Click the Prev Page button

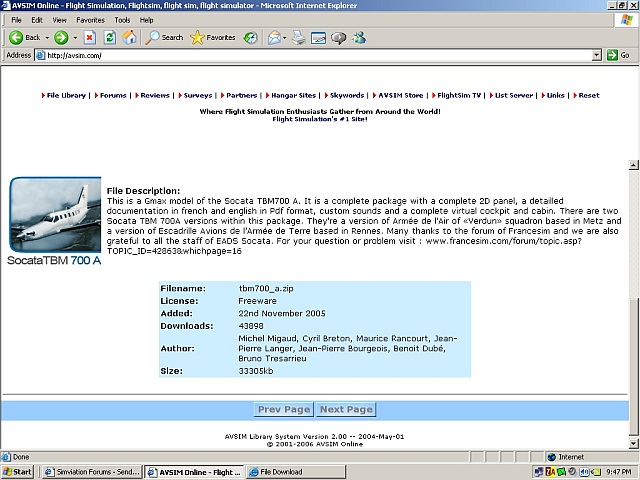tap(284, 409)
